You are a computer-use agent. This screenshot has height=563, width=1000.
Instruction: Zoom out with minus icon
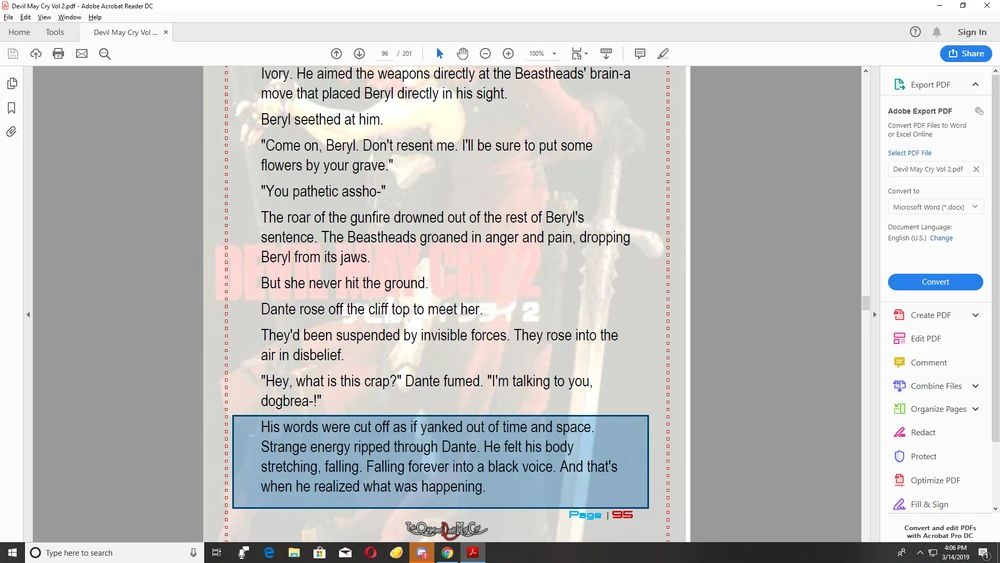[485, 54]
